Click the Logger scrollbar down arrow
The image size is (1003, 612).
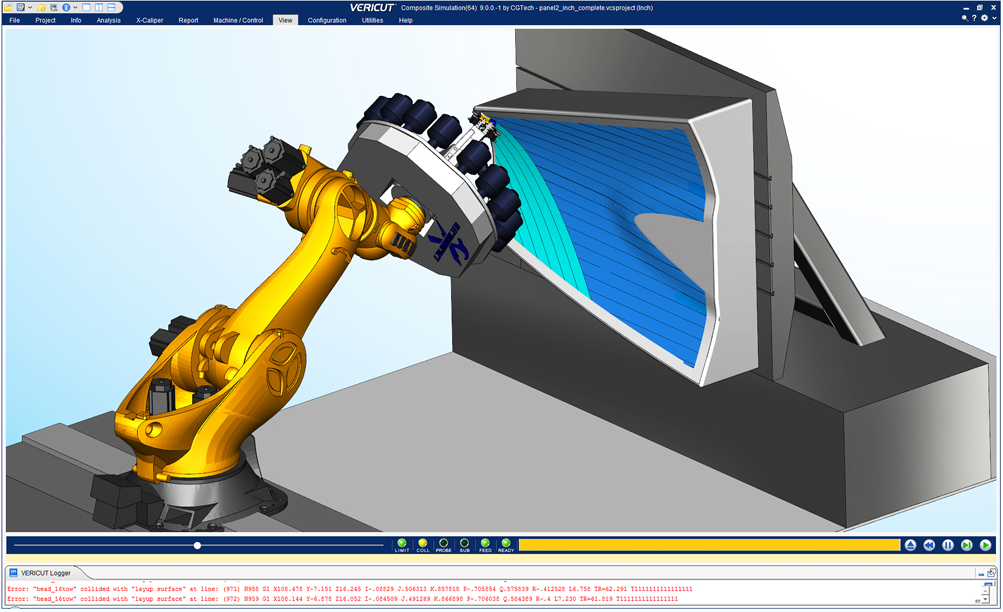tap(986, 599)
